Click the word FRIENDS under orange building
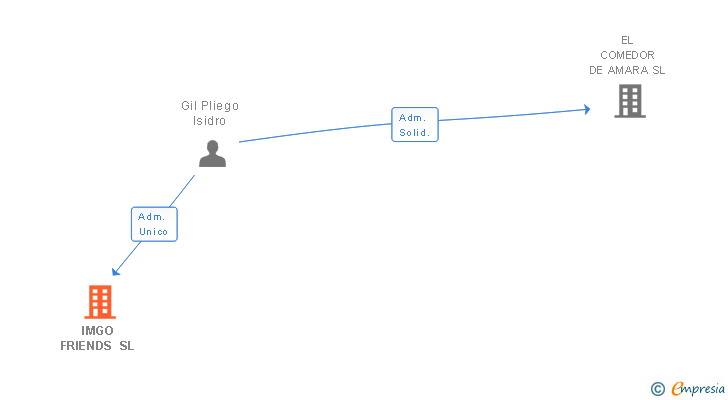 point(86,346)
